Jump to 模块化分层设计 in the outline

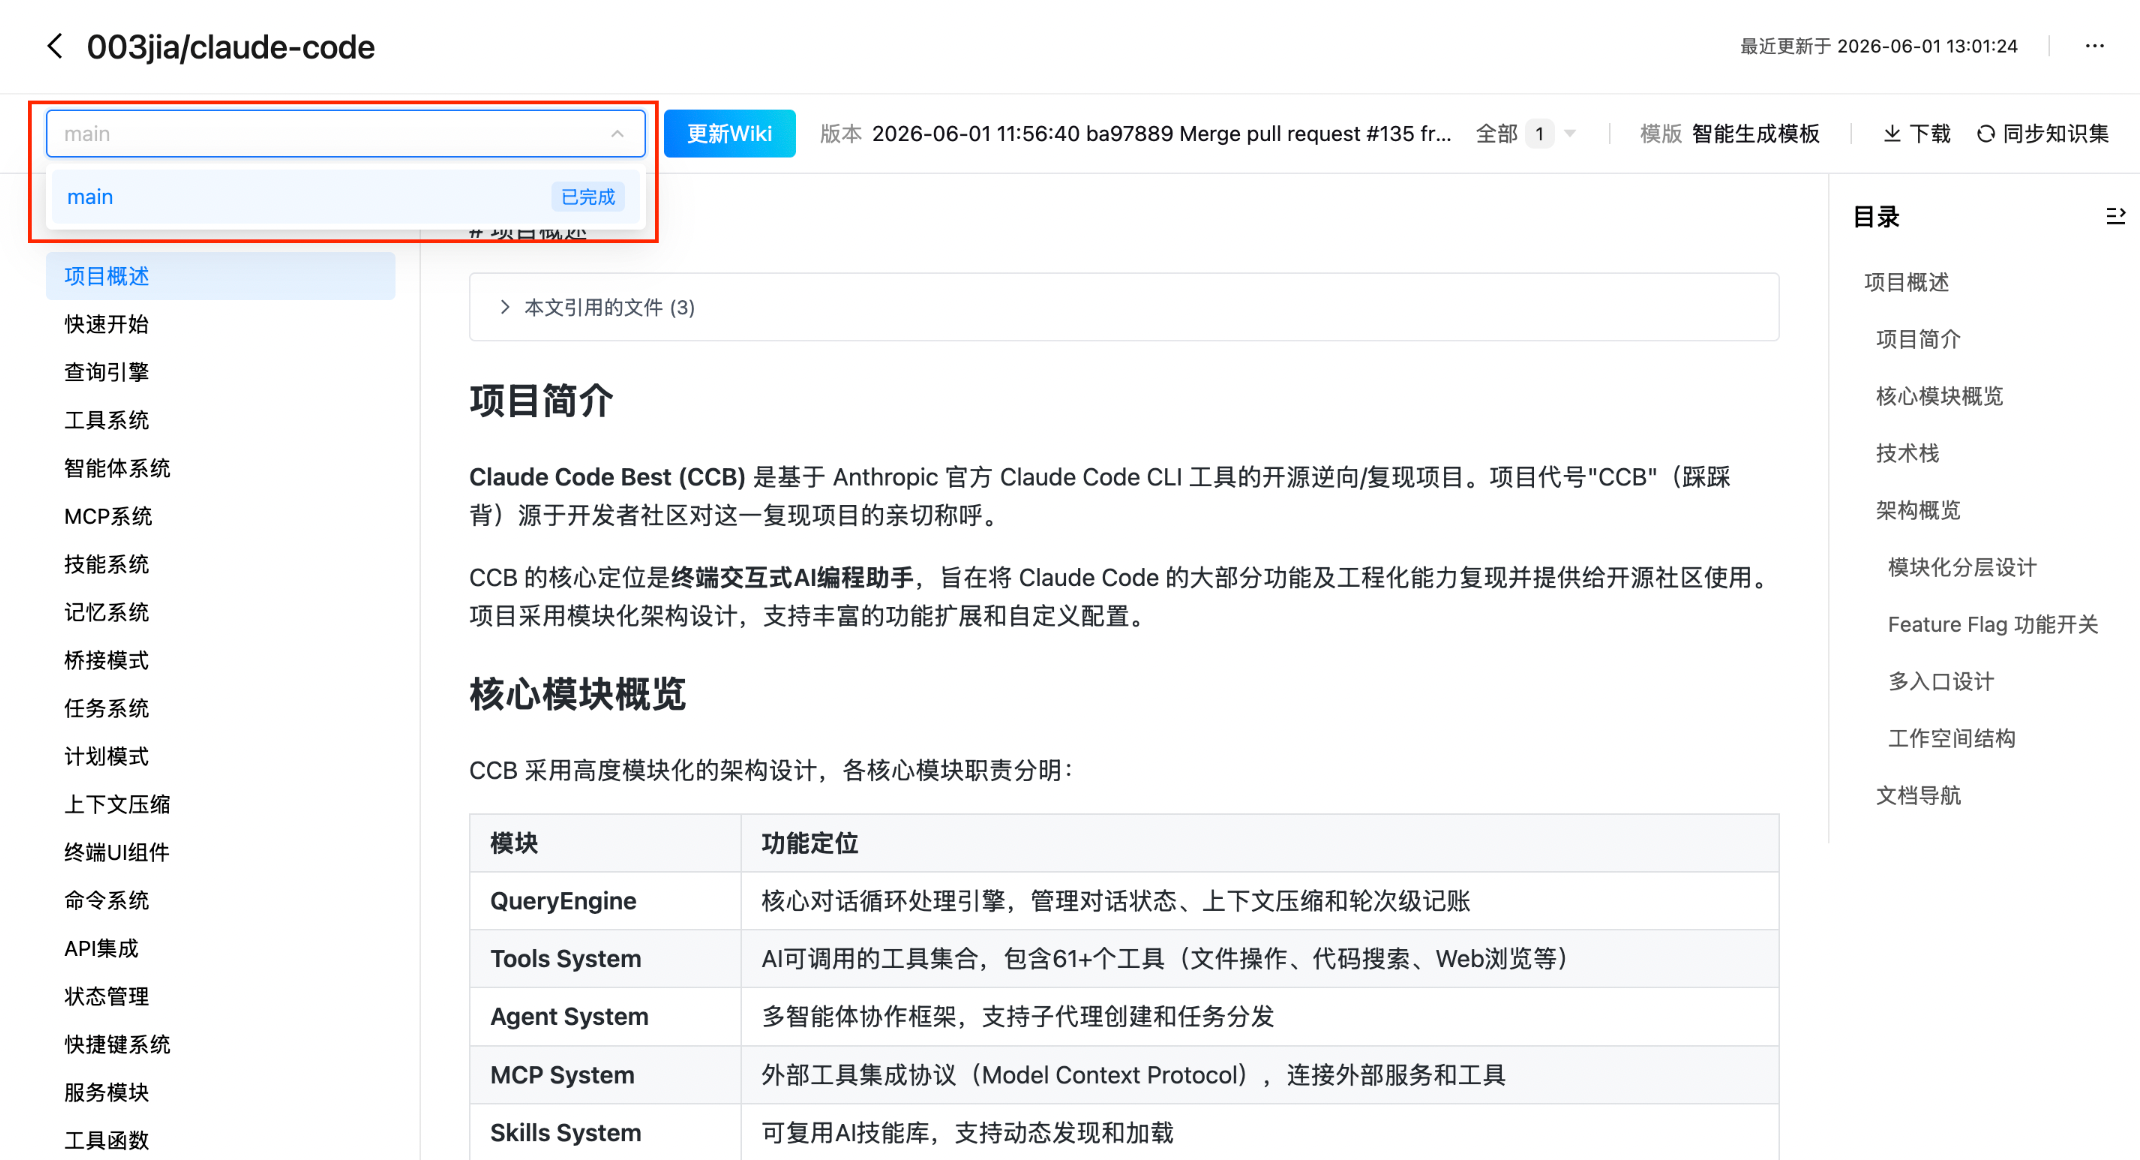coord(1962,567)
